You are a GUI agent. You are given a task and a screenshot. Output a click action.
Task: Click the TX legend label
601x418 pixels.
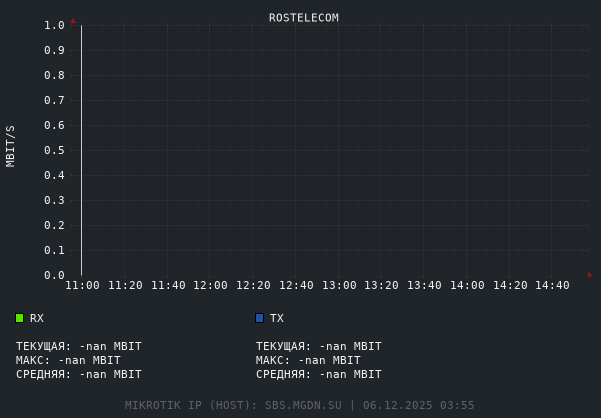(277, 318)
